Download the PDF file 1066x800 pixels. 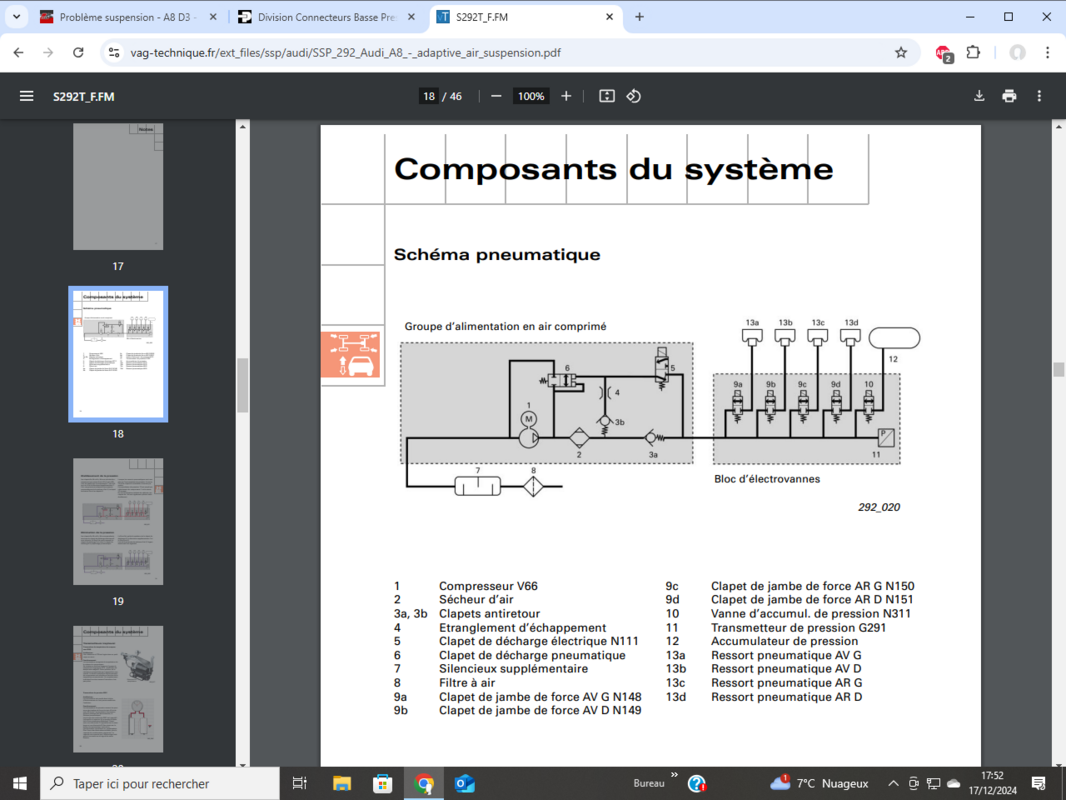(979, 96)
